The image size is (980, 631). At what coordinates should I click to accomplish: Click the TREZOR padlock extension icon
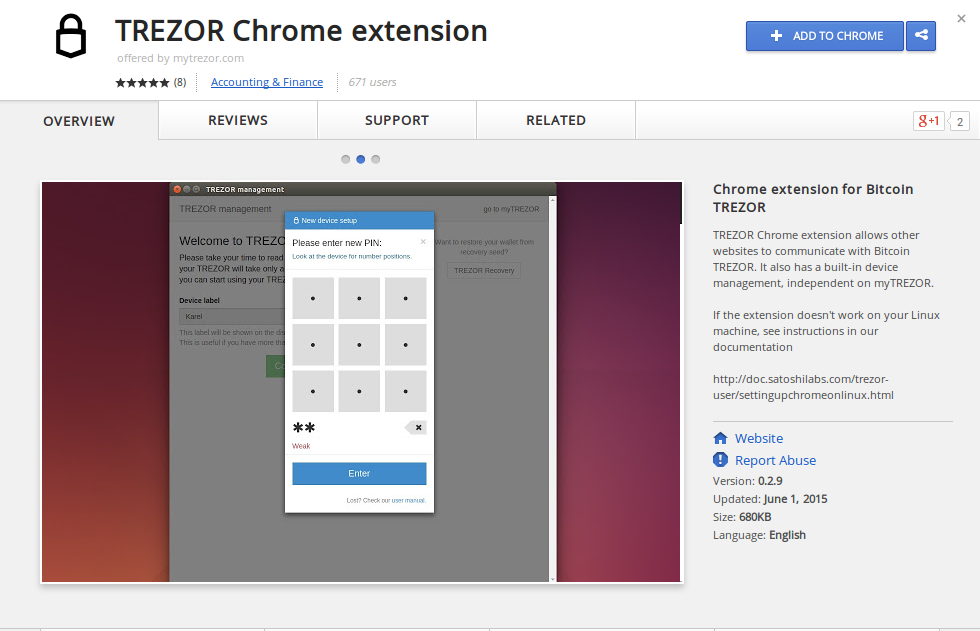coord(71,36)
